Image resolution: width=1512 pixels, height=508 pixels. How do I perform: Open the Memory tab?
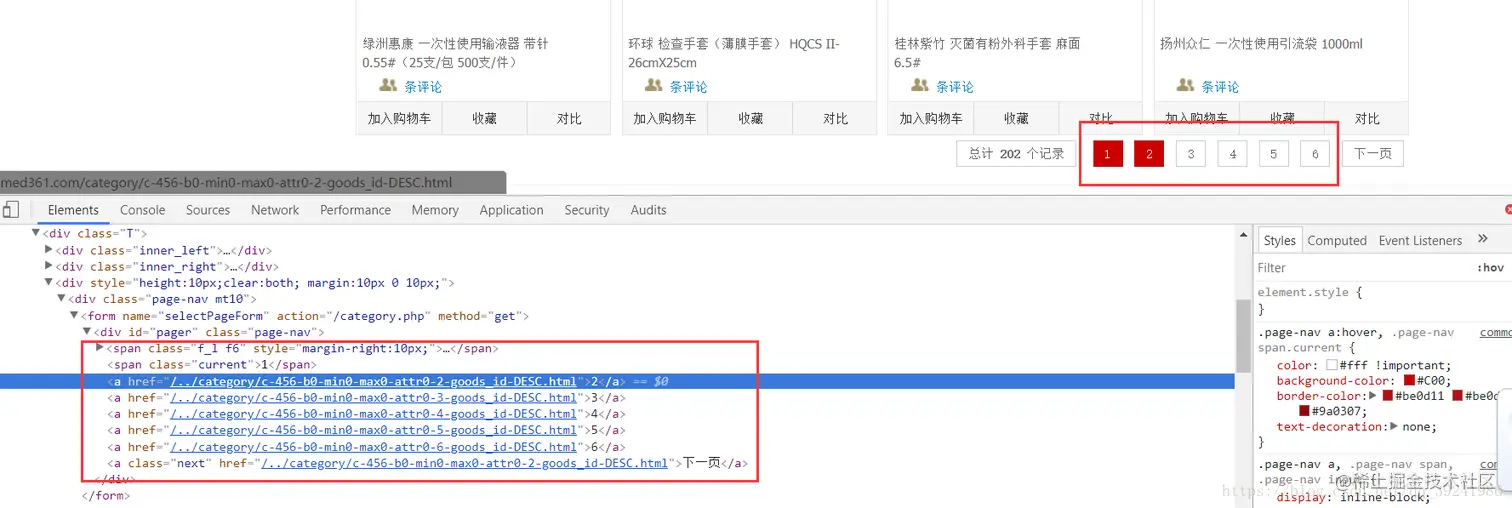(435, 210)
